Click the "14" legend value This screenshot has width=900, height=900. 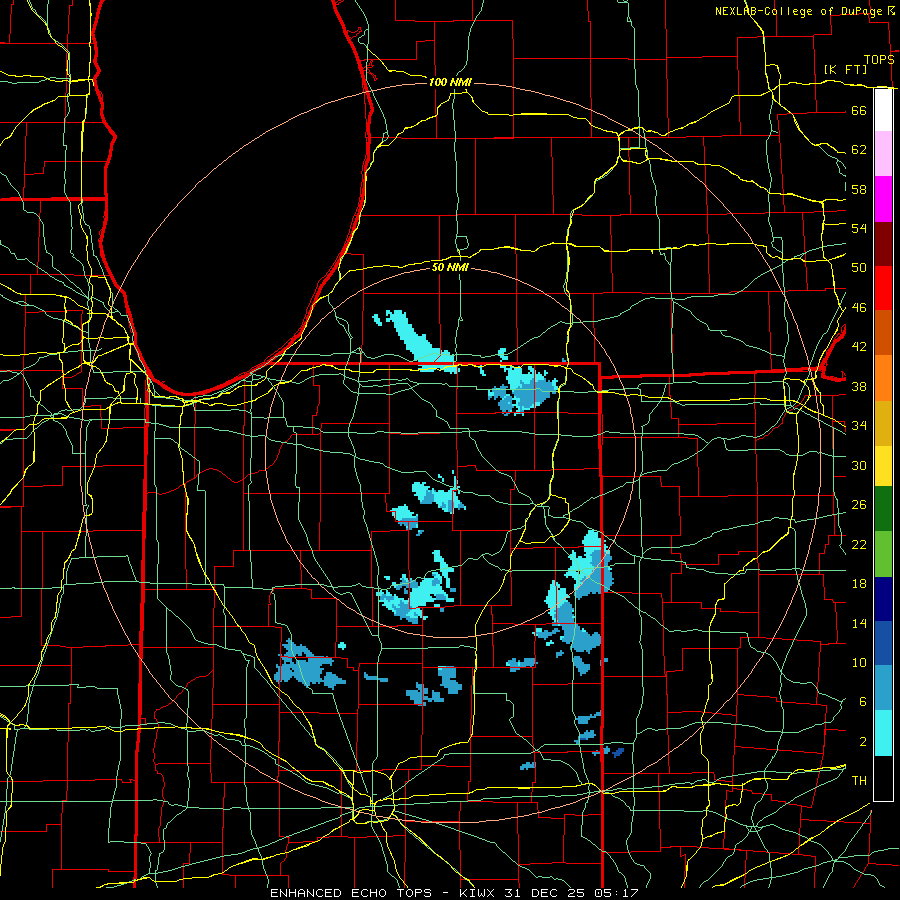coord(859,623)
